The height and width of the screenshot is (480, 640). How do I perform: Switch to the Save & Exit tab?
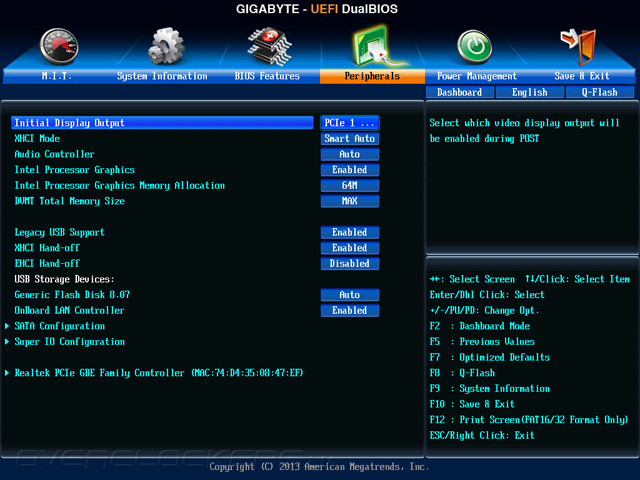click(x=582, y=76)
